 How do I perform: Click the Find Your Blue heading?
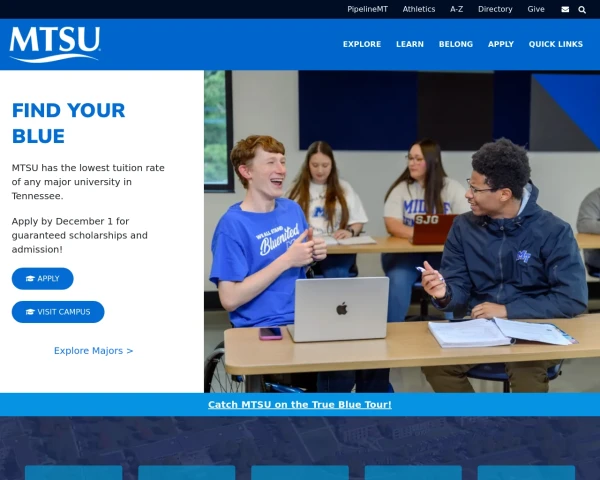pos(68,123)
